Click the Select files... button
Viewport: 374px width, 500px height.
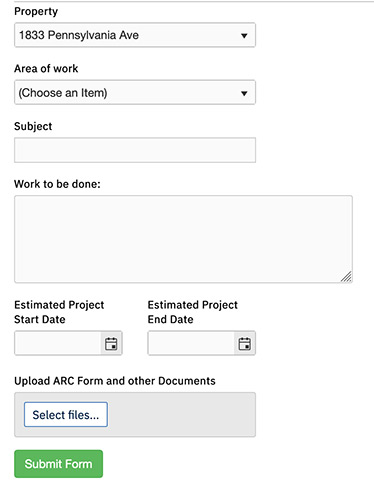tap(66, 414)
